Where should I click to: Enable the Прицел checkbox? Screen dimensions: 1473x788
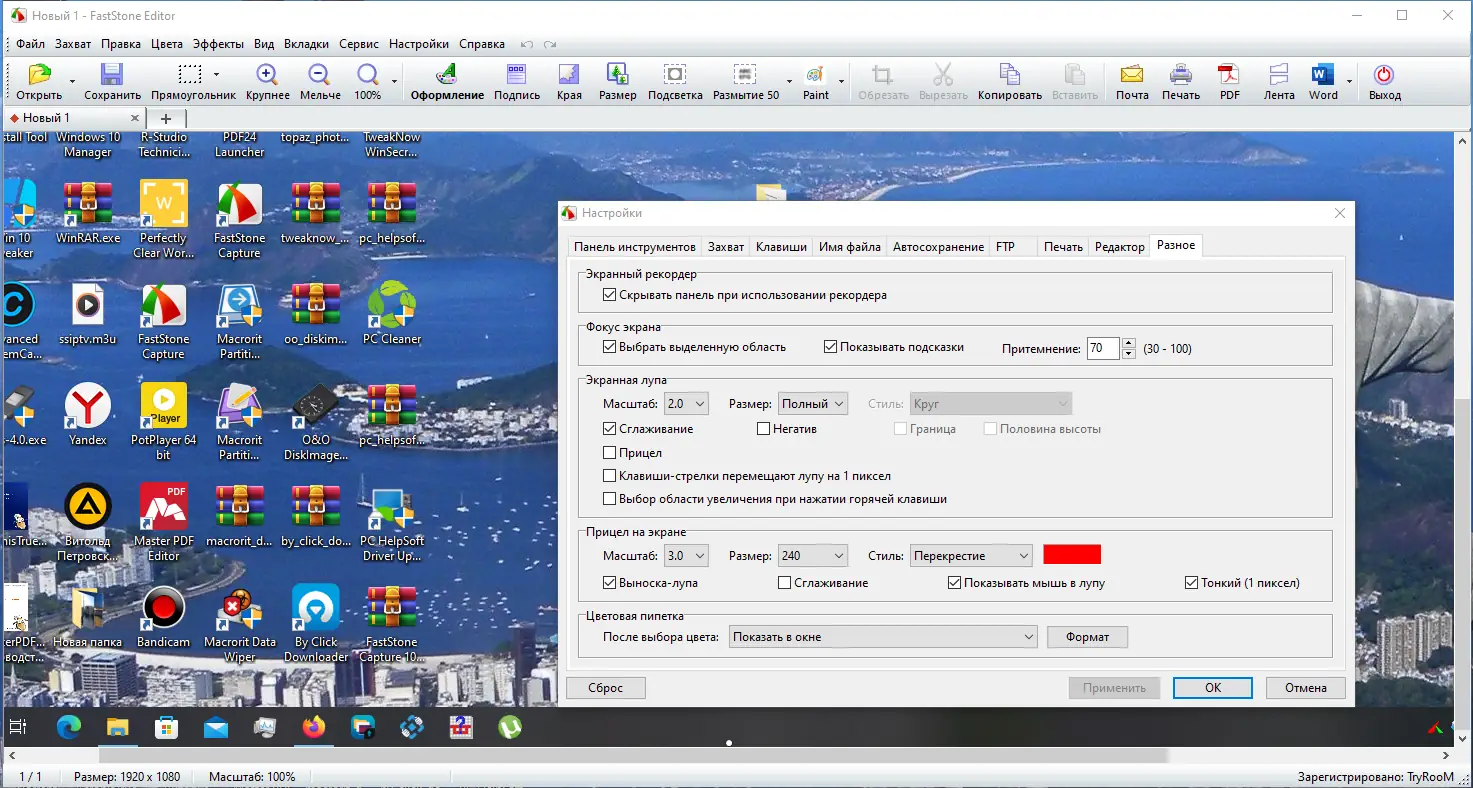click(609, 453)
